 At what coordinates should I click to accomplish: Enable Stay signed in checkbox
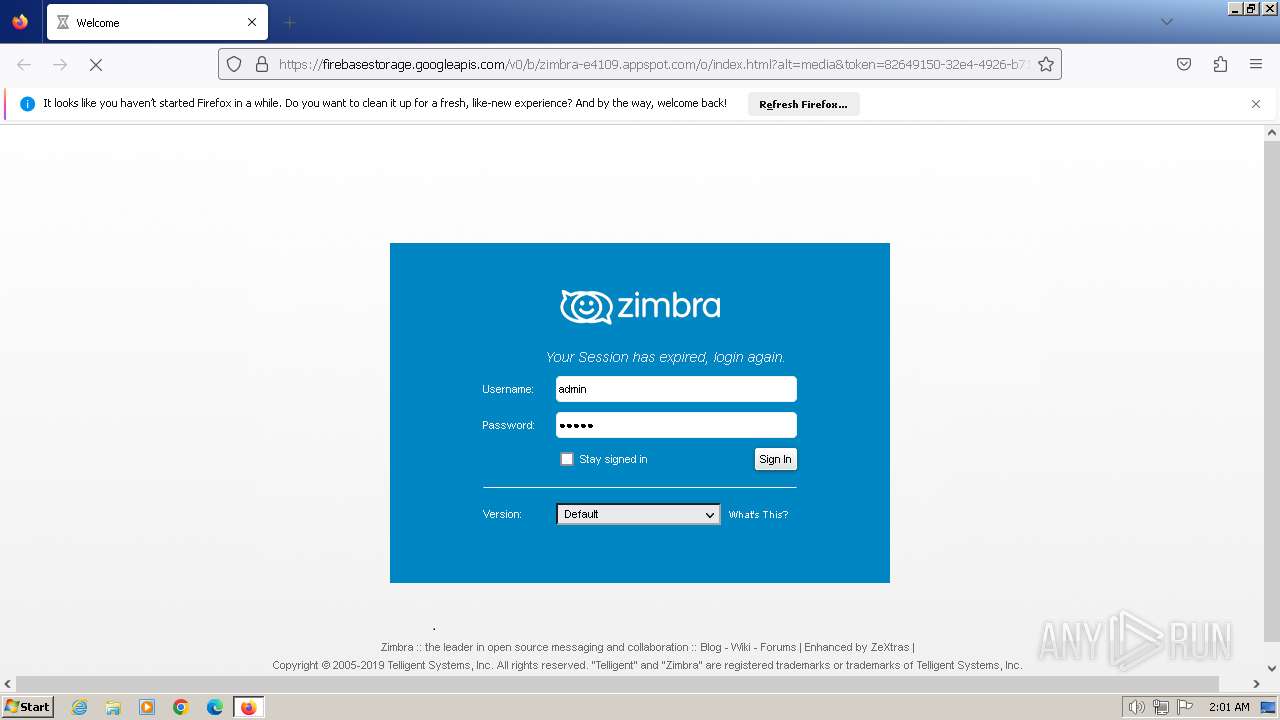pos(567,459)
